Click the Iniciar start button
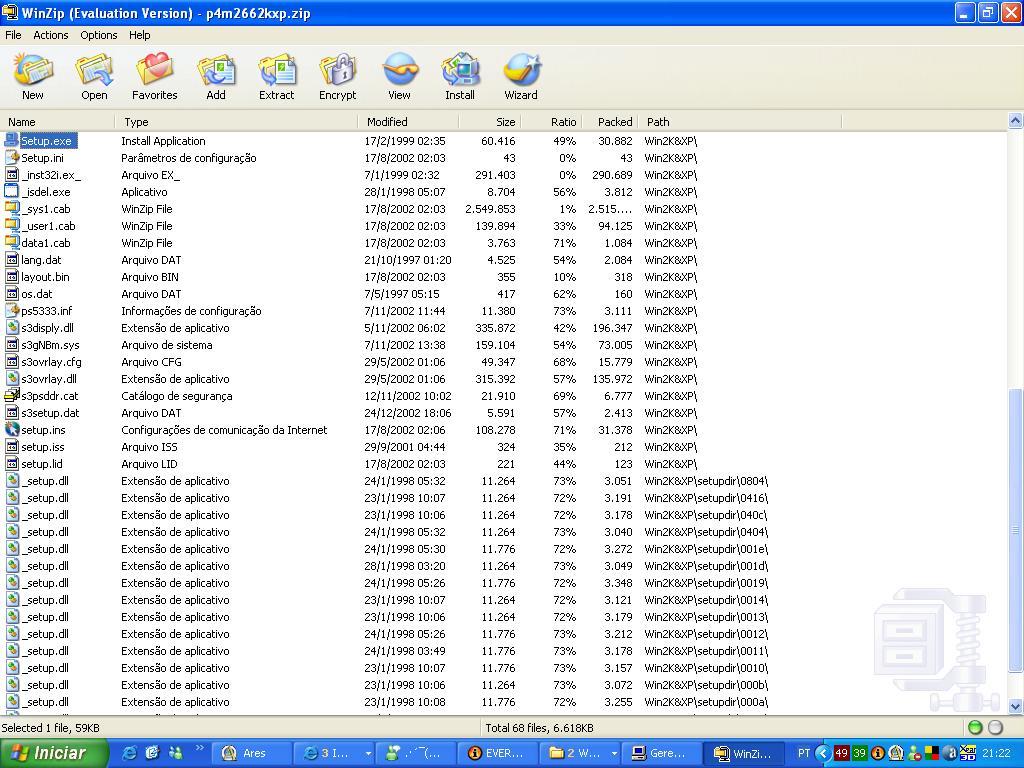 point(54,754)
